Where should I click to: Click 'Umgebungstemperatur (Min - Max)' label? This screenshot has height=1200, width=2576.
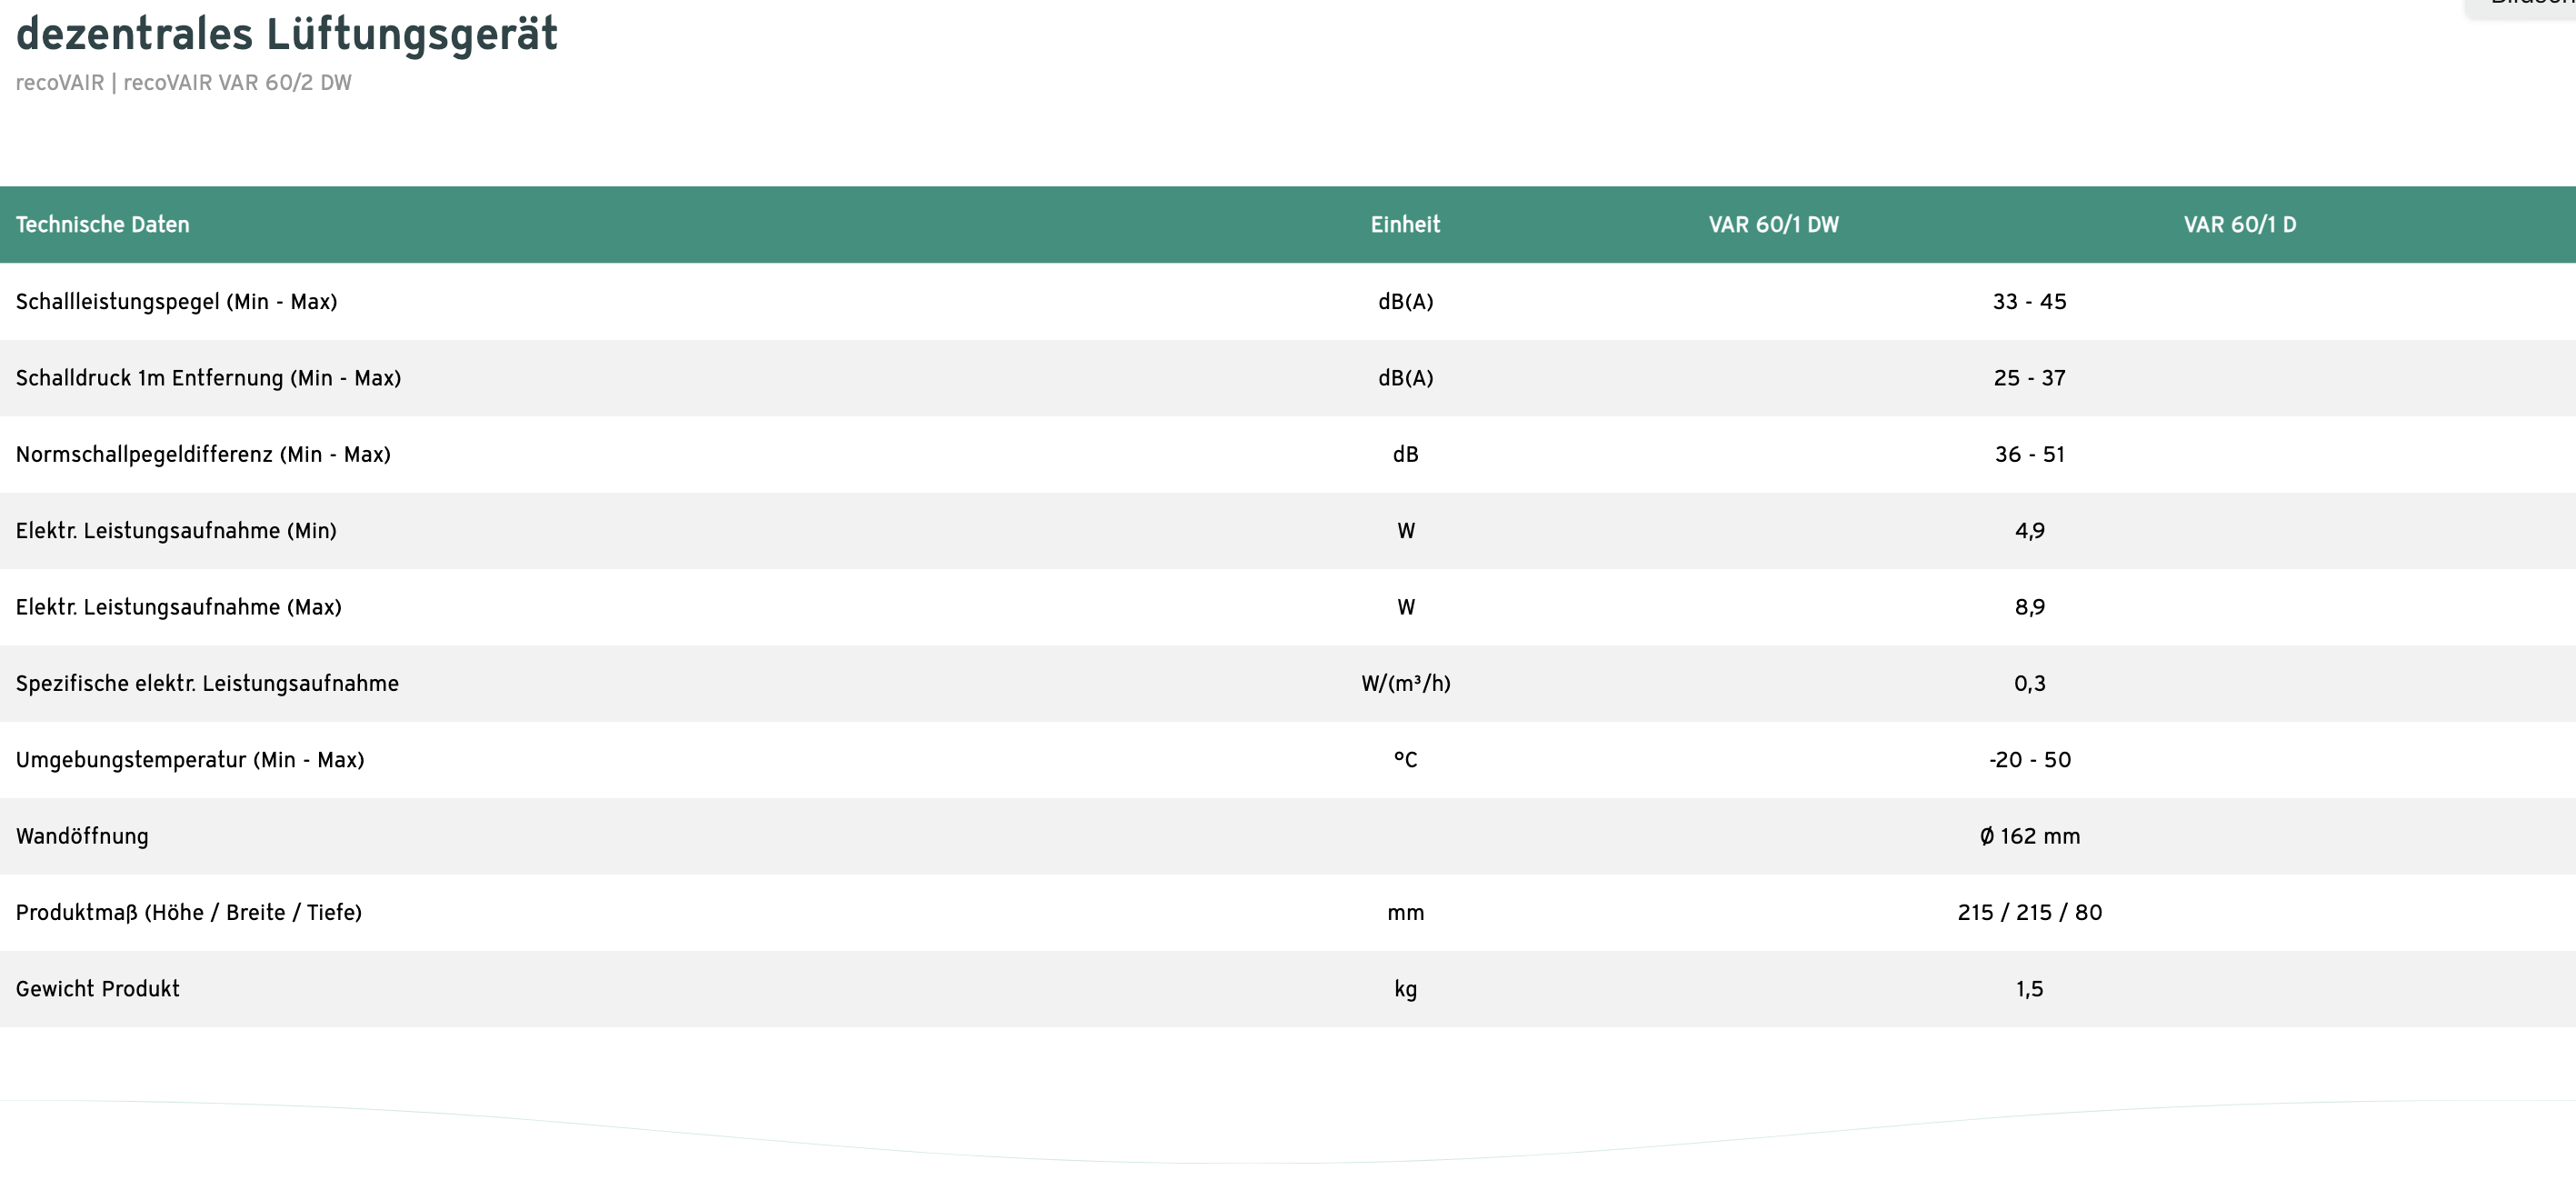coord(191,760)
